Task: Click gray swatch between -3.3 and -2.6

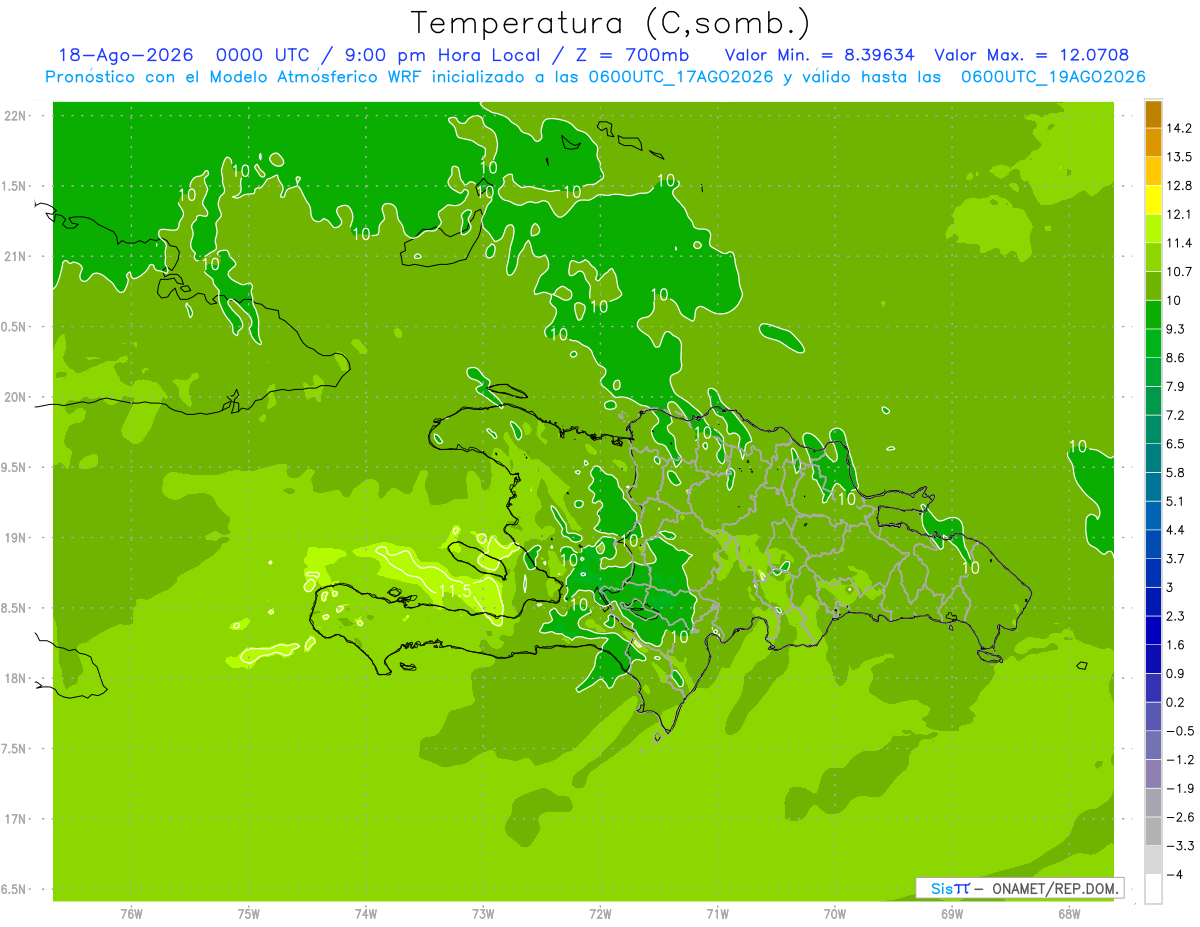Action: click(1153, 831)
